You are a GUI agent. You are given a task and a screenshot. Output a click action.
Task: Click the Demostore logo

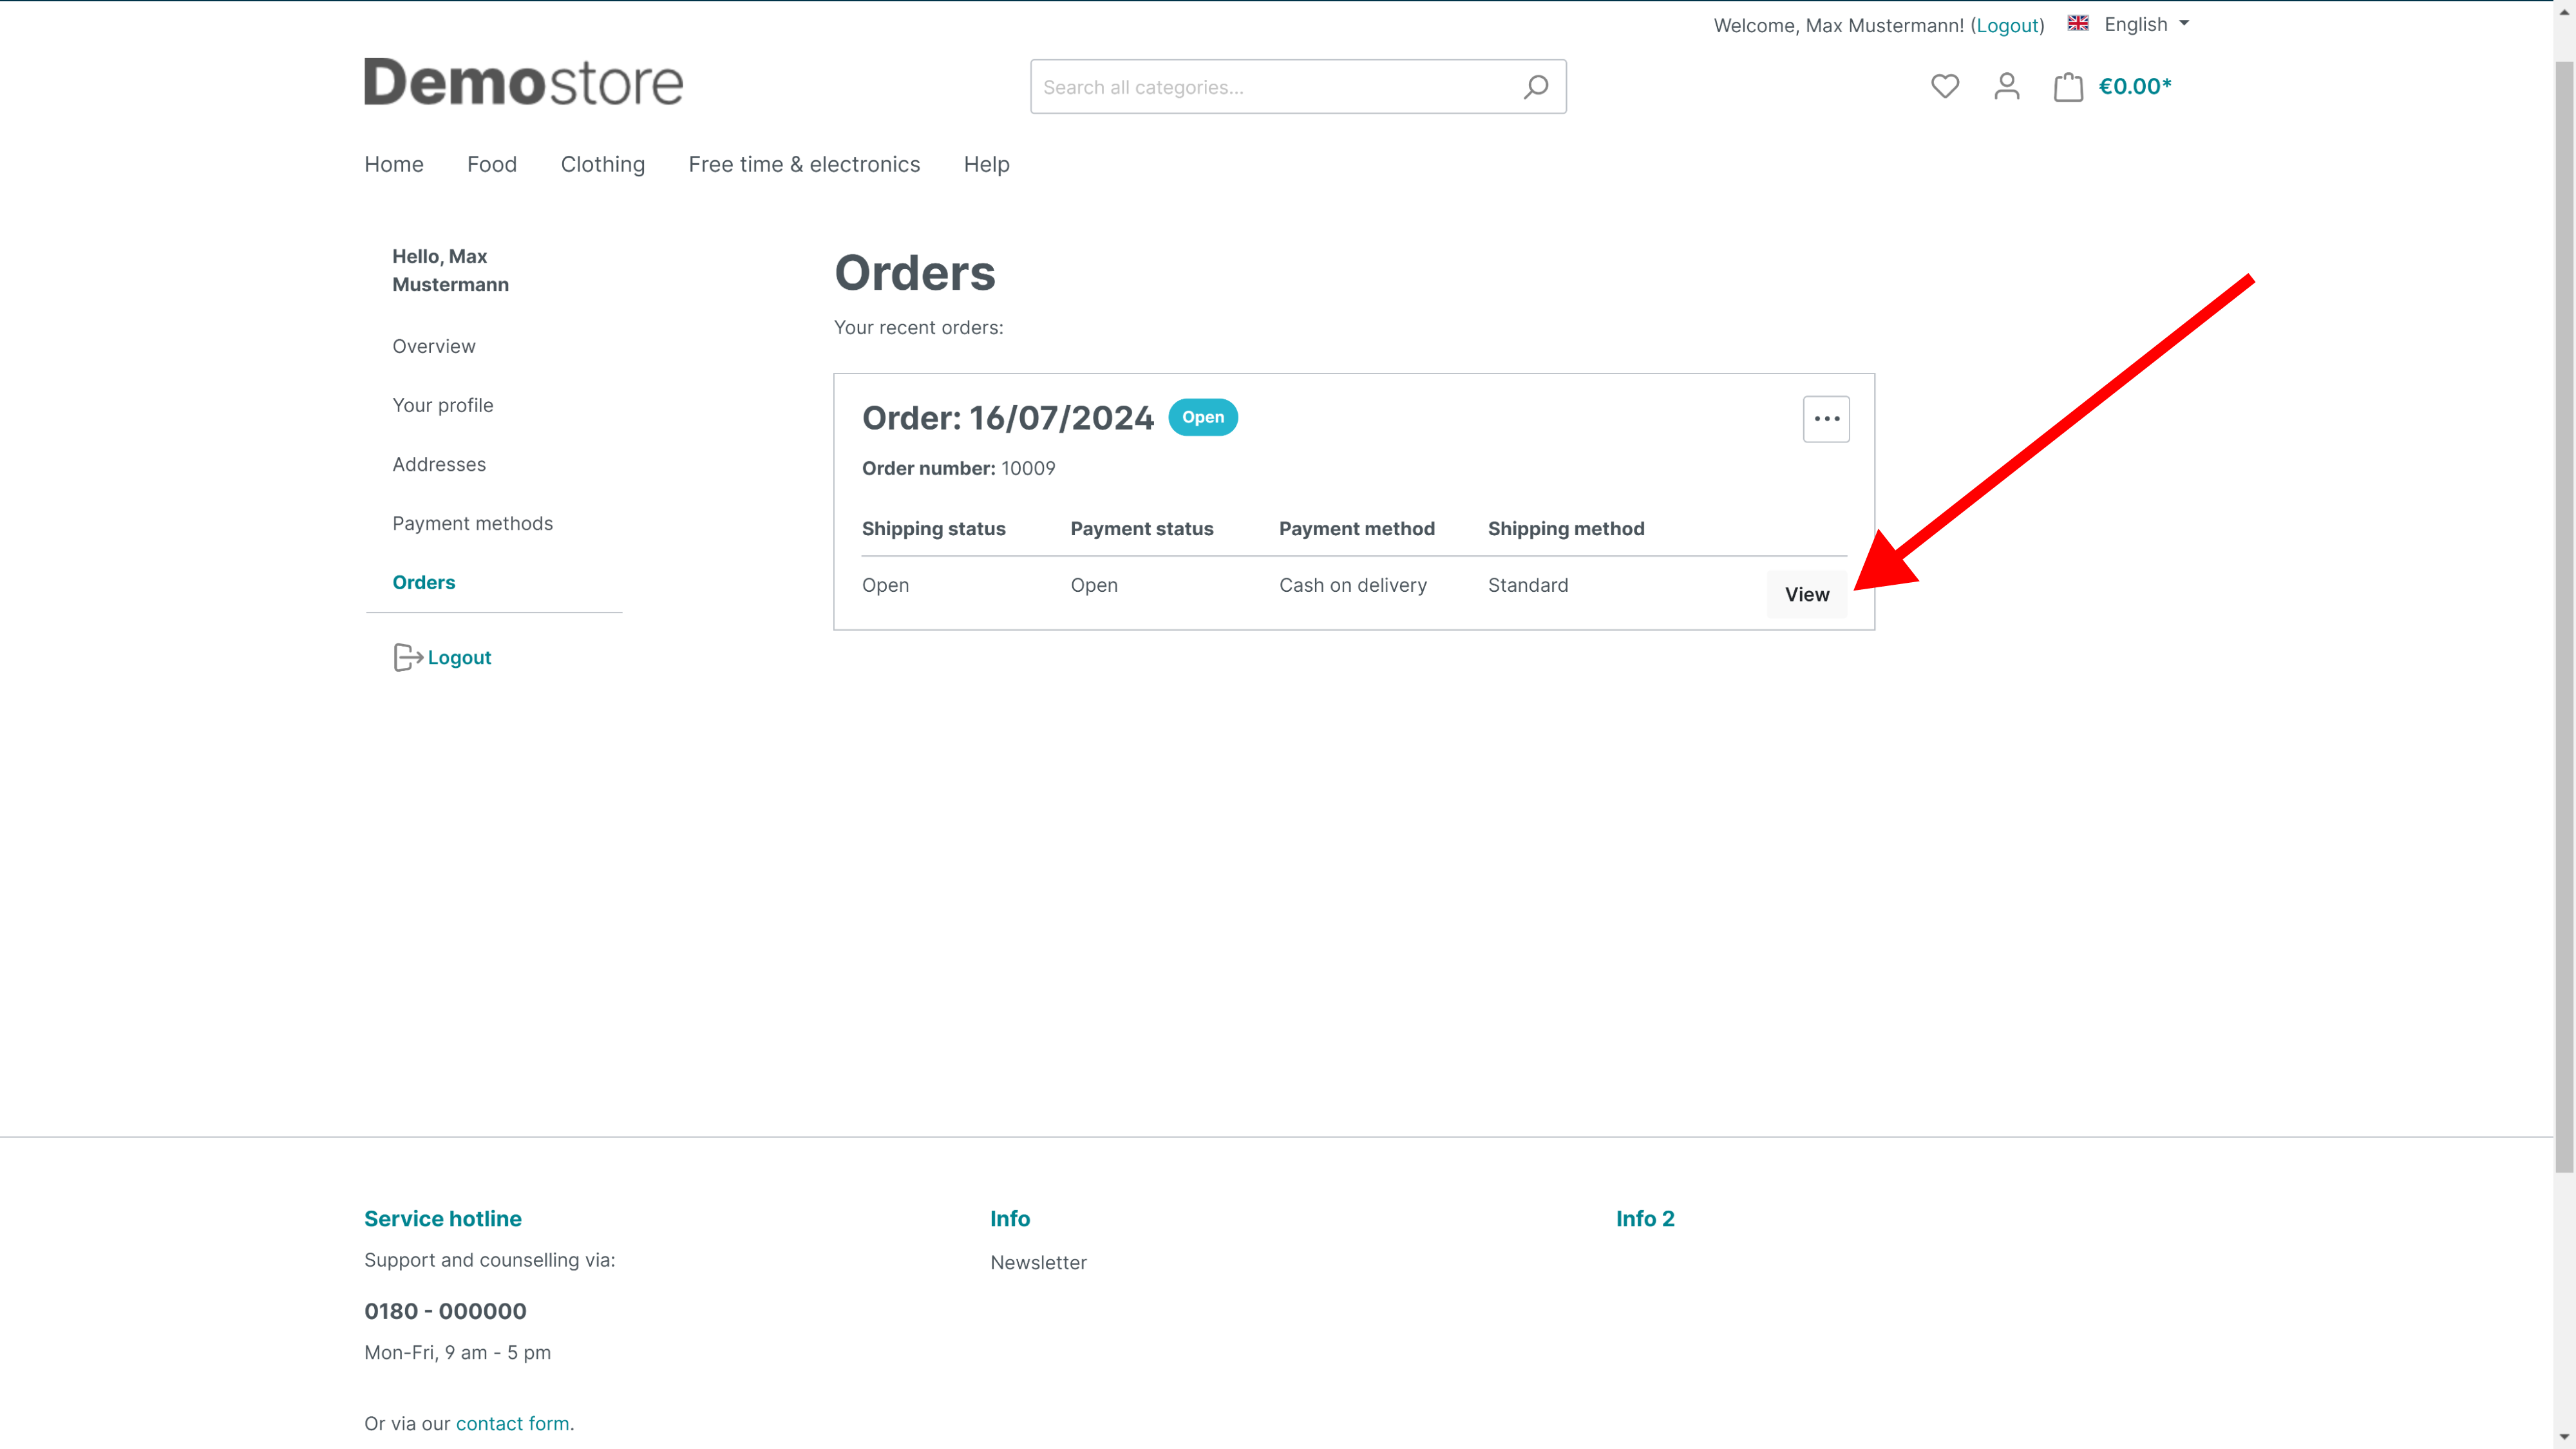point(523,82)
